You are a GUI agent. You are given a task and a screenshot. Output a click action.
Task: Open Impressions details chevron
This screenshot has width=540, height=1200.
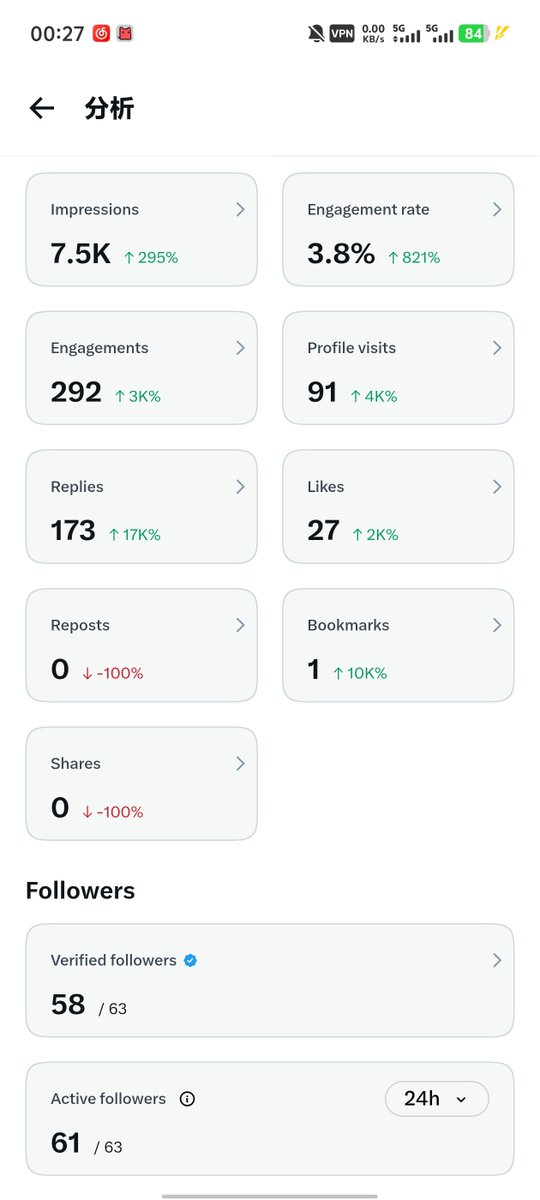tap(240, 209)
